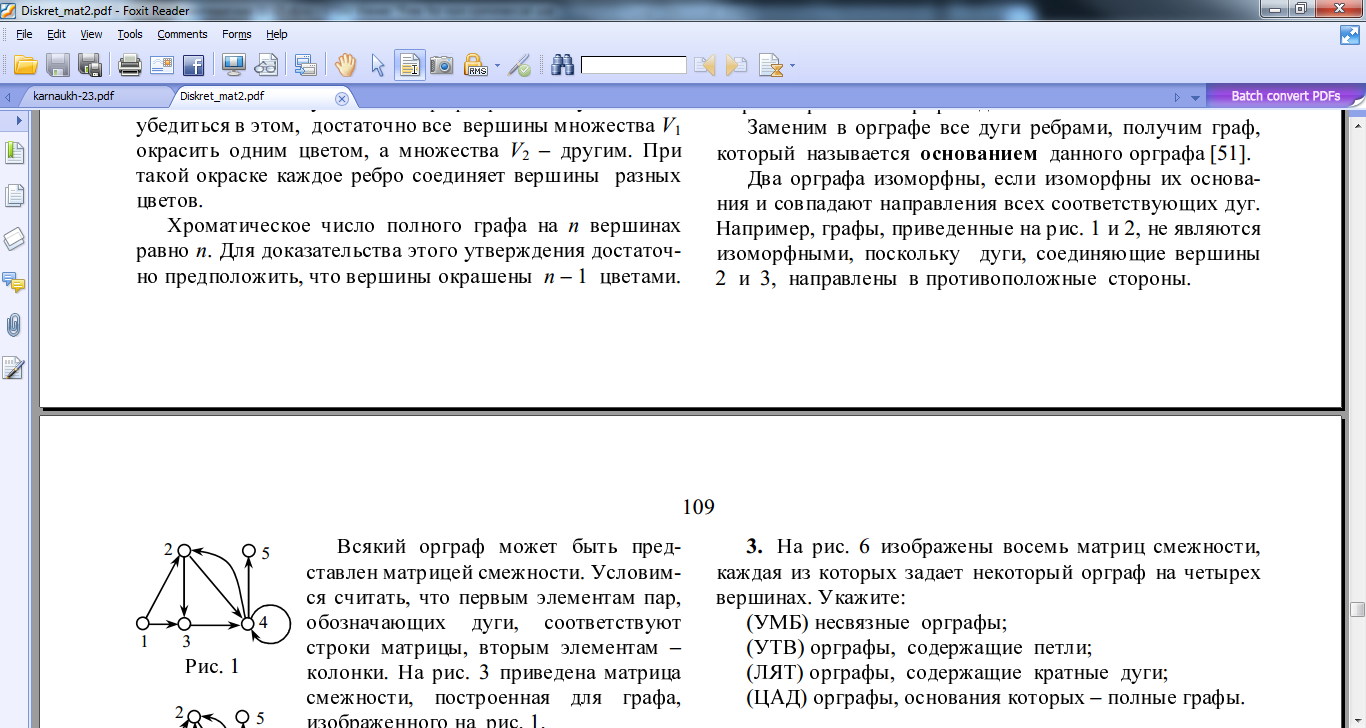
Task: Open the Edit menu
Action: tap(56, 34)
